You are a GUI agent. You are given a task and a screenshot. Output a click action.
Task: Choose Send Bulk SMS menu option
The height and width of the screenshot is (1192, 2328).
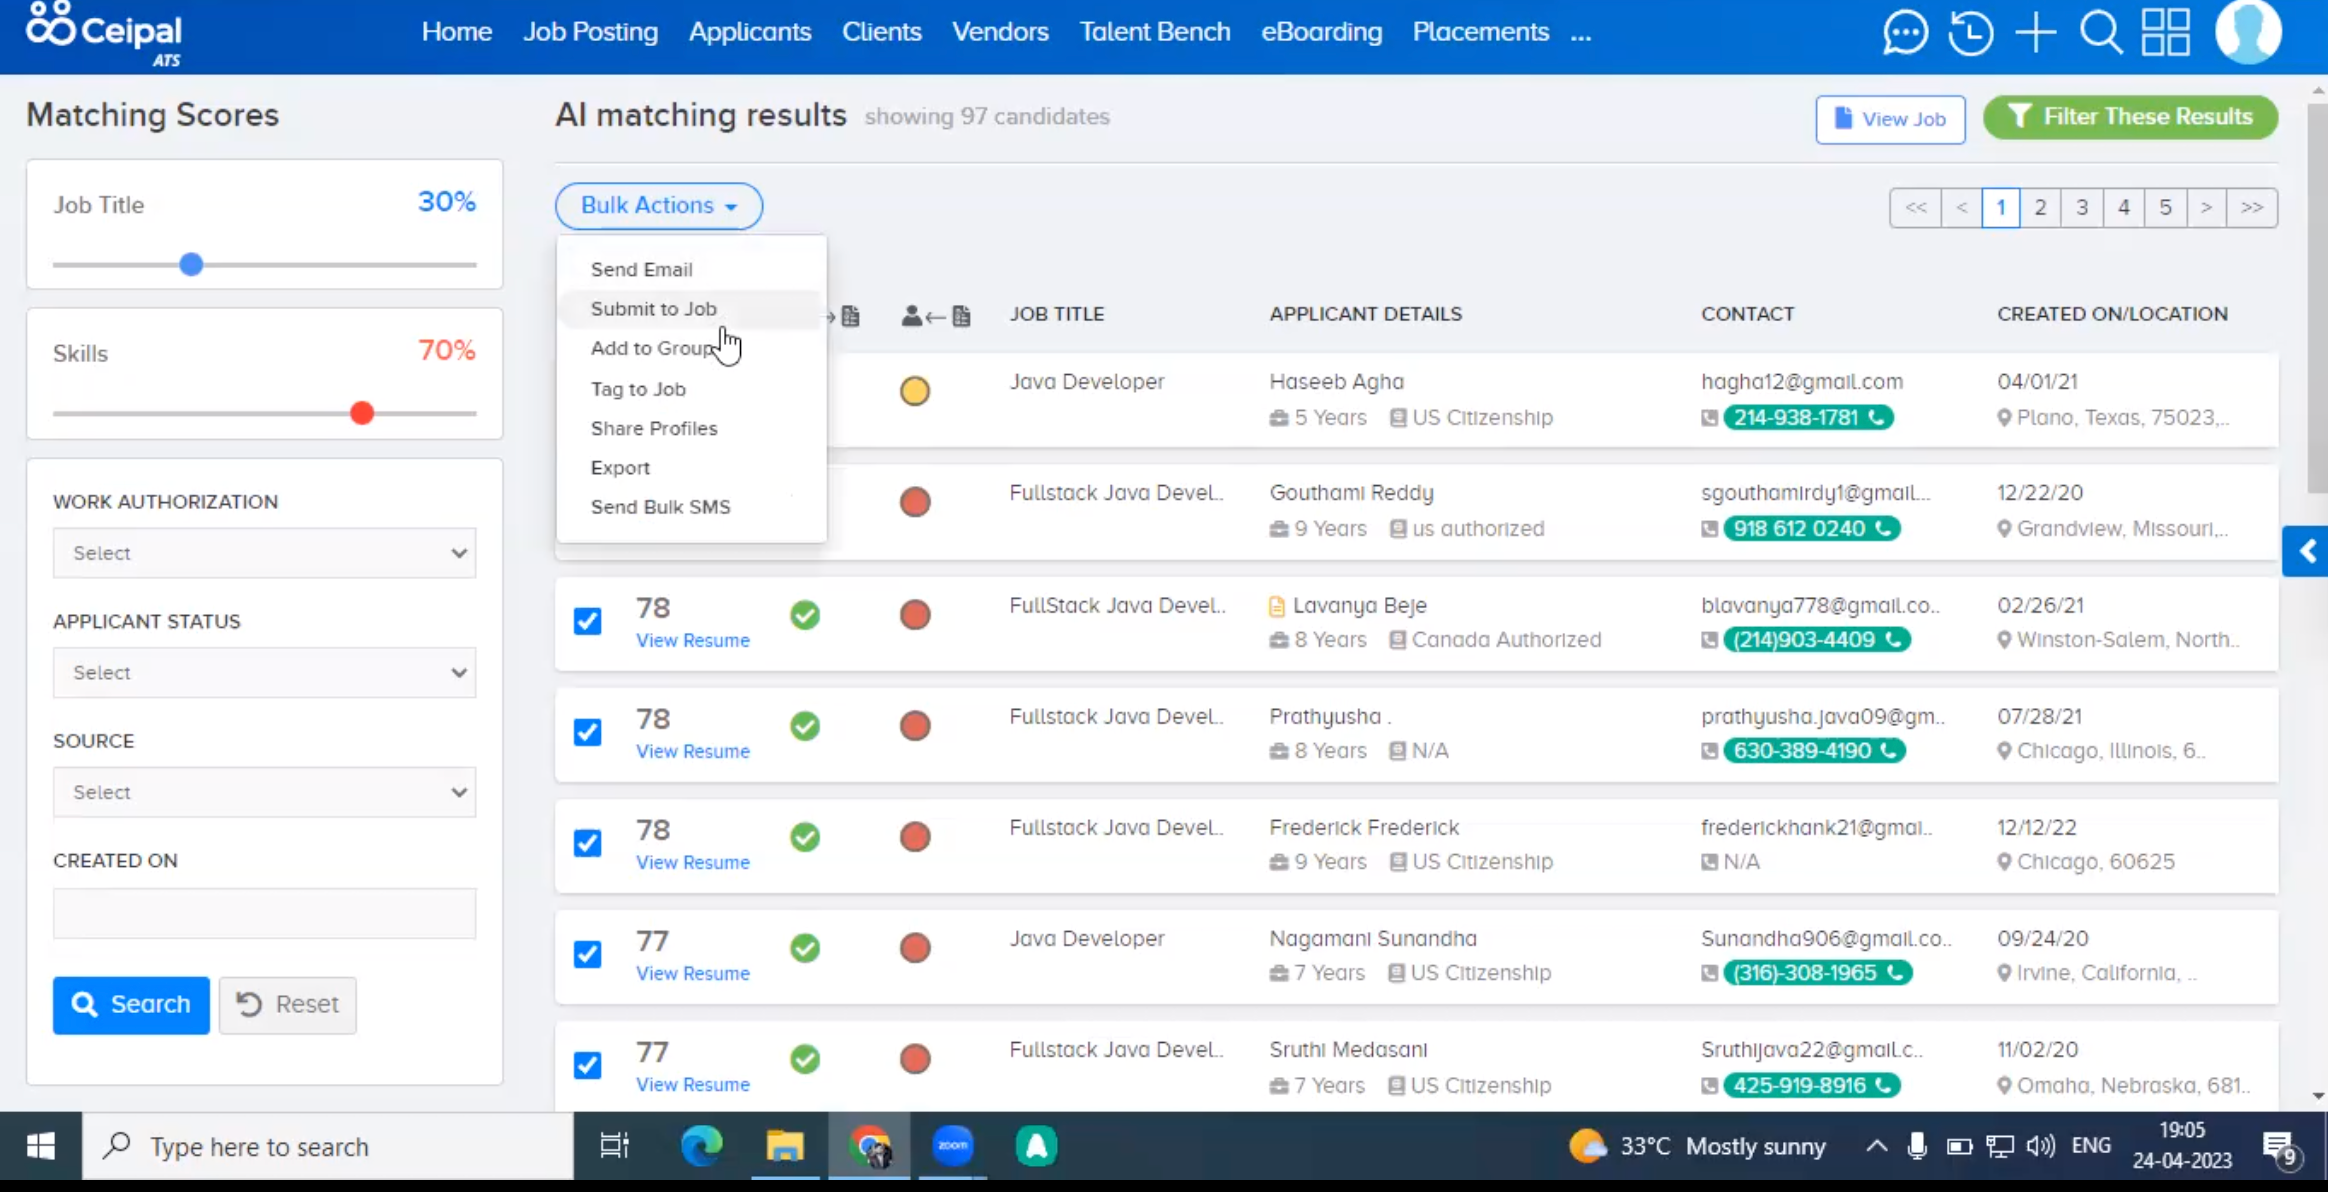660,507
